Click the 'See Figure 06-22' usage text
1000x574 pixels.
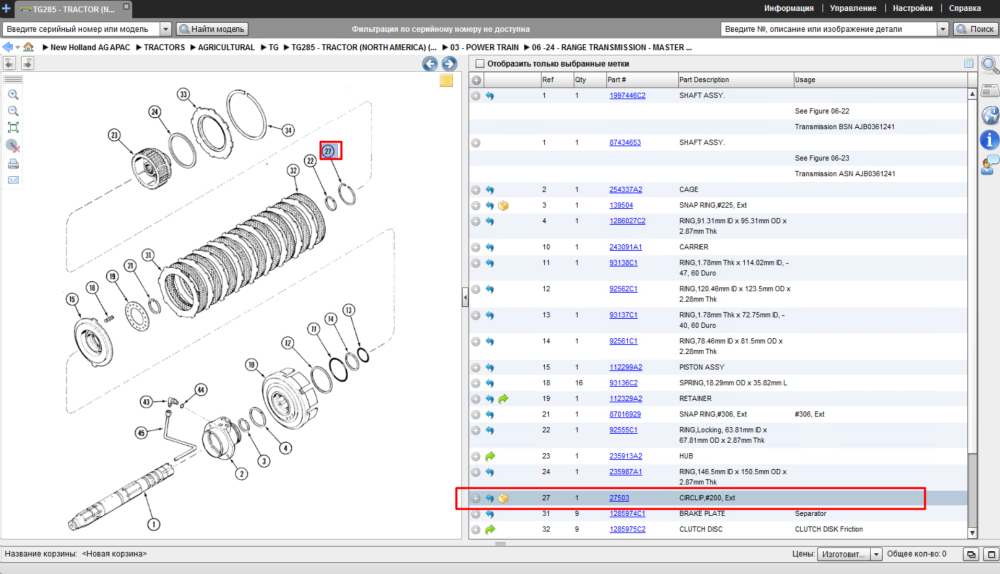(x=821, y=111)
